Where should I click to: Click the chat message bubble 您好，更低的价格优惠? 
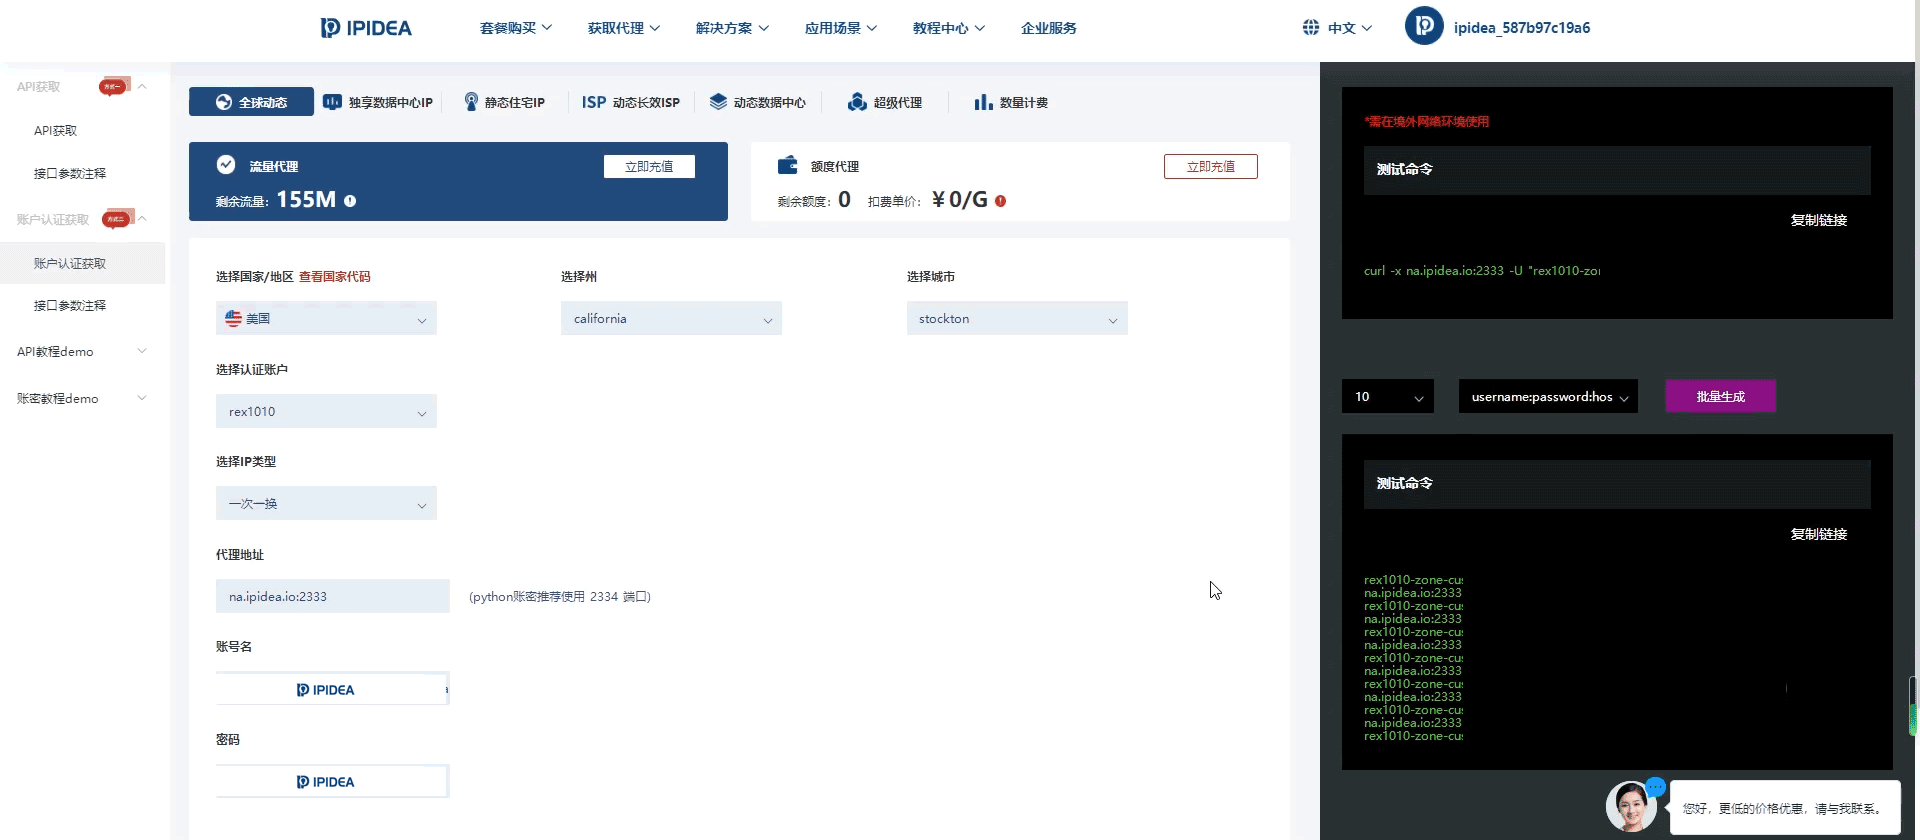click(1785, 808)
